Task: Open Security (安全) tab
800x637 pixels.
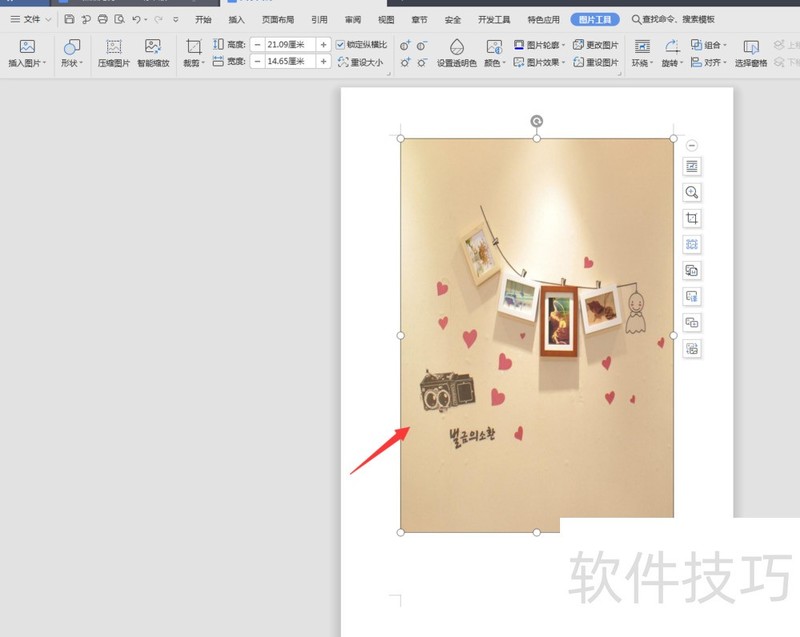Action: click(x=453, y=19)
